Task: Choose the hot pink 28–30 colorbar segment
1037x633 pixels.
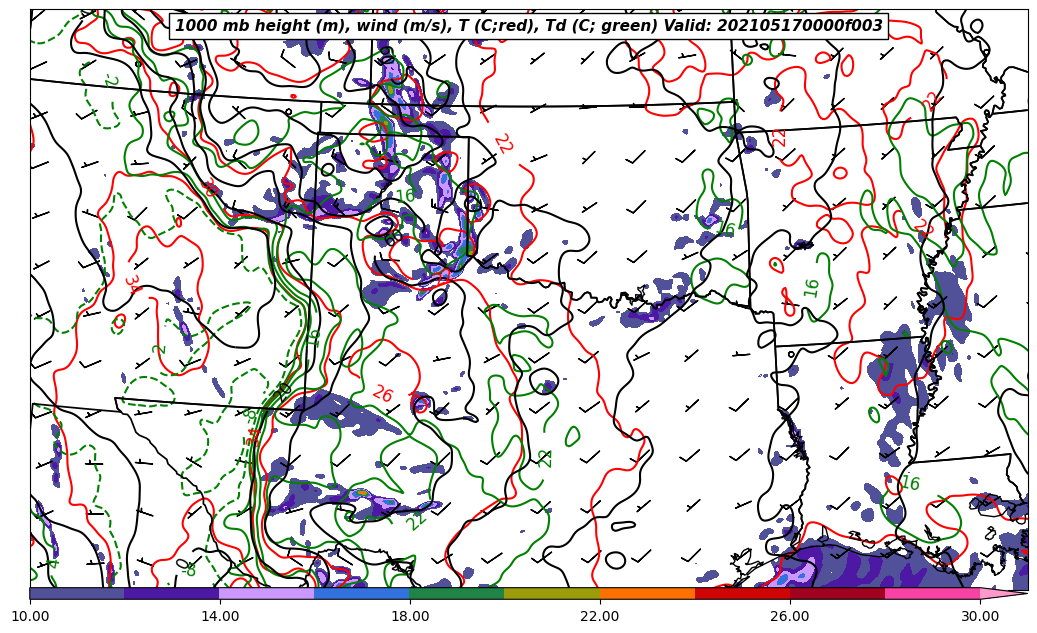Action: [x=932, y=593]
